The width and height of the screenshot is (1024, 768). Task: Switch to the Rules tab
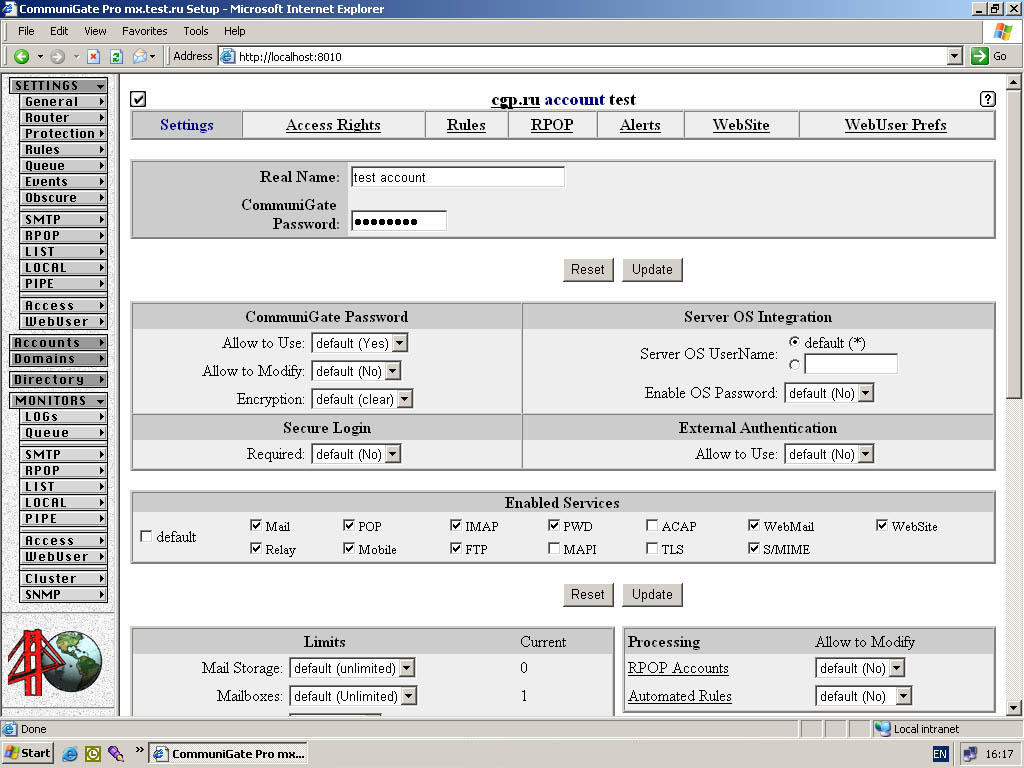click(466, 125)
